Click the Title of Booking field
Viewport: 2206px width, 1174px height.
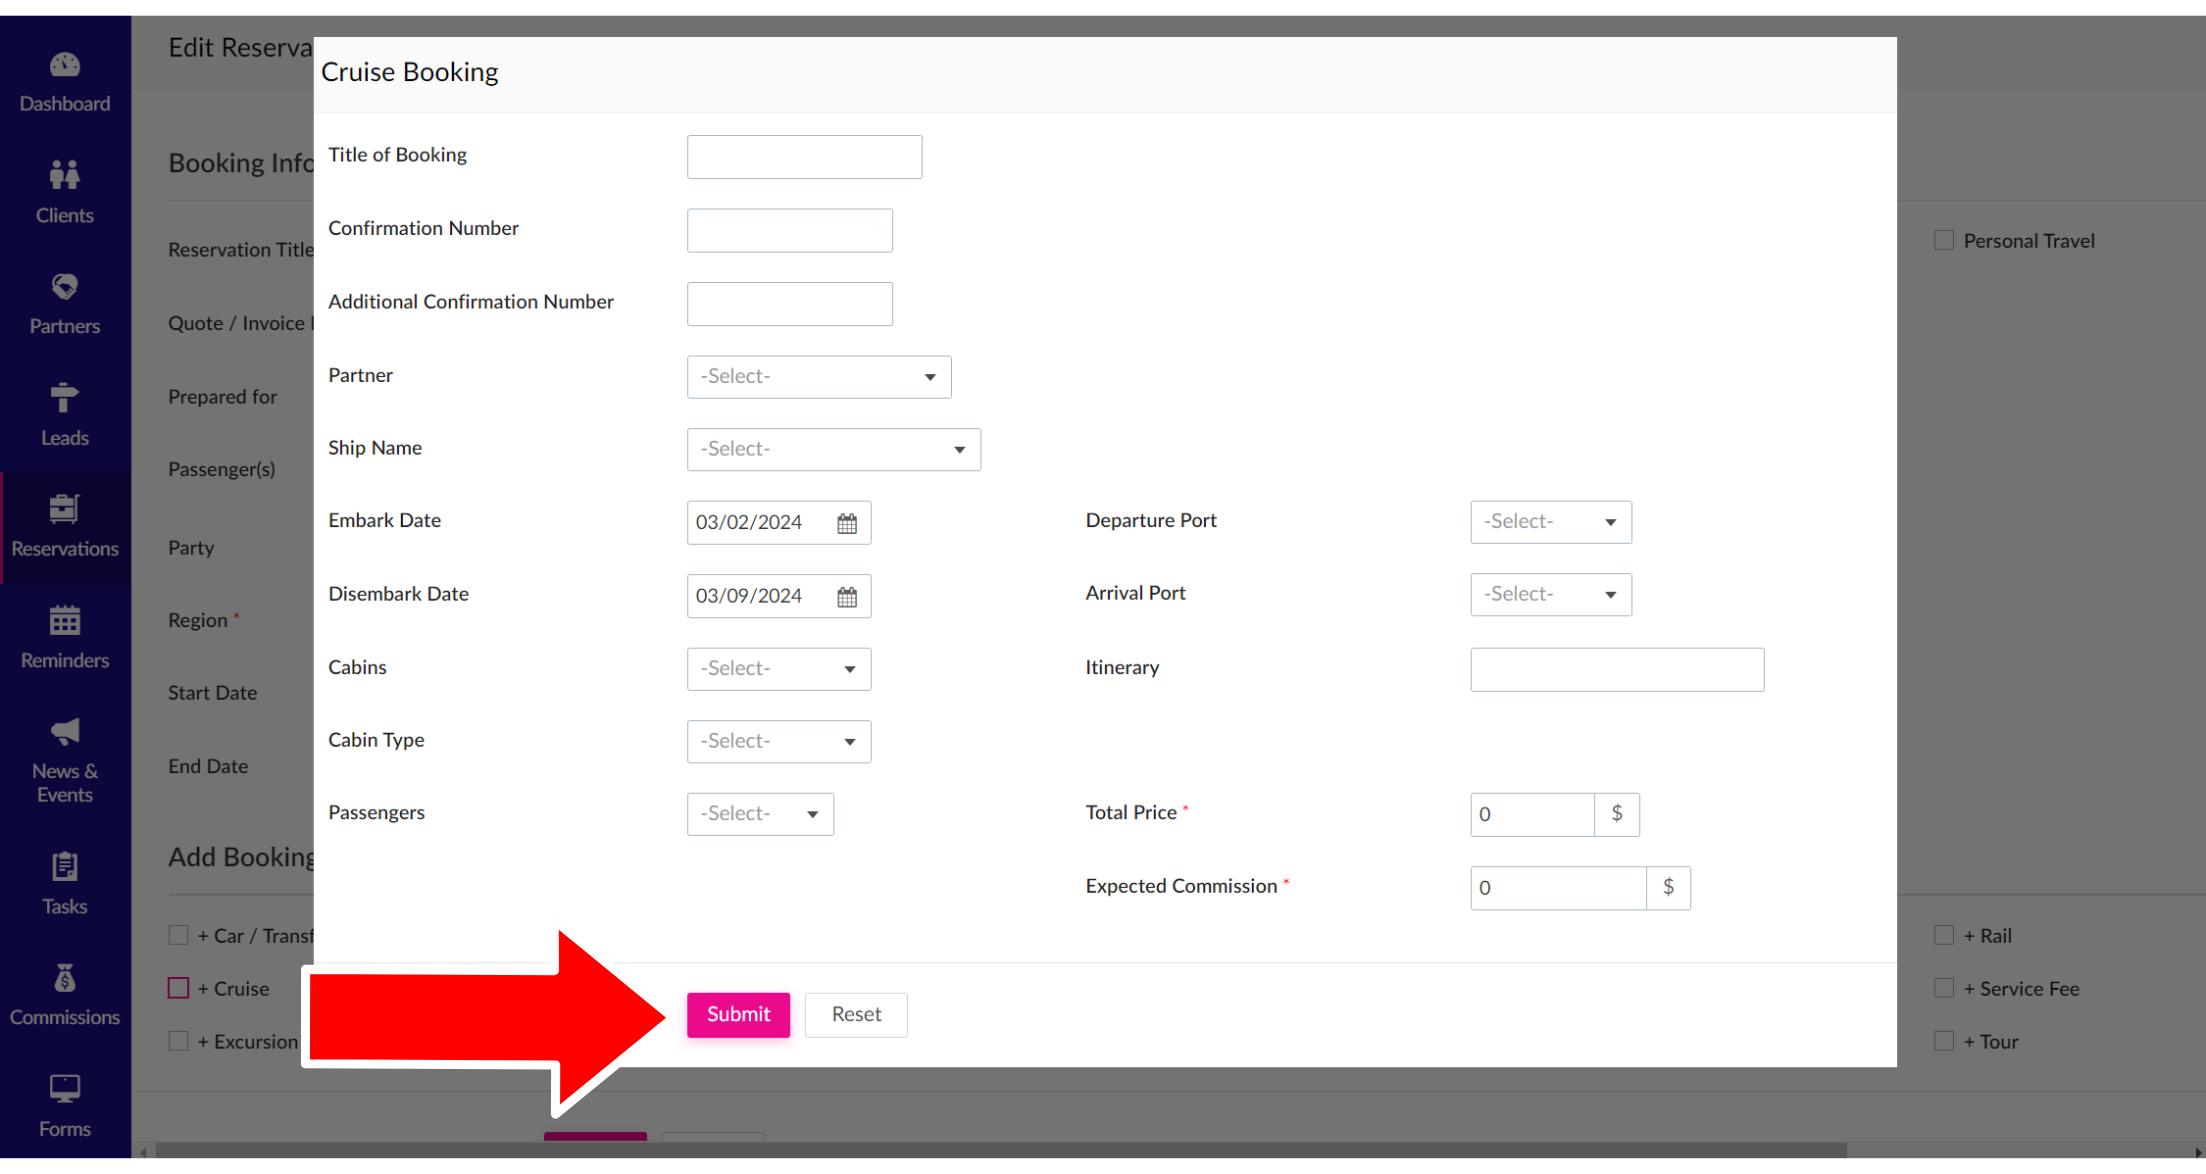[x=804, y=157]
